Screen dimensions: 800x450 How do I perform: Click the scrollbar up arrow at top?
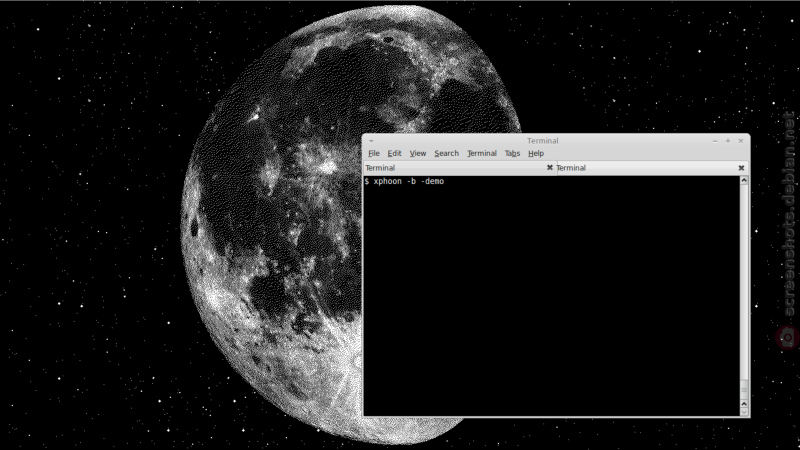[x=744, y=181]
